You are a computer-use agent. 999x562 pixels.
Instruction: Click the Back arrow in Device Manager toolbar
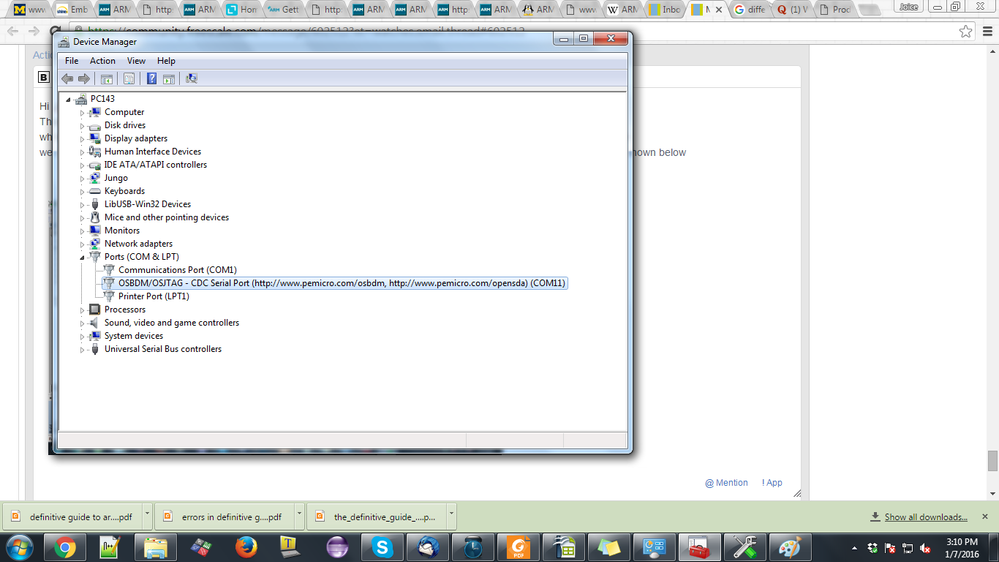tap(68, 79)
